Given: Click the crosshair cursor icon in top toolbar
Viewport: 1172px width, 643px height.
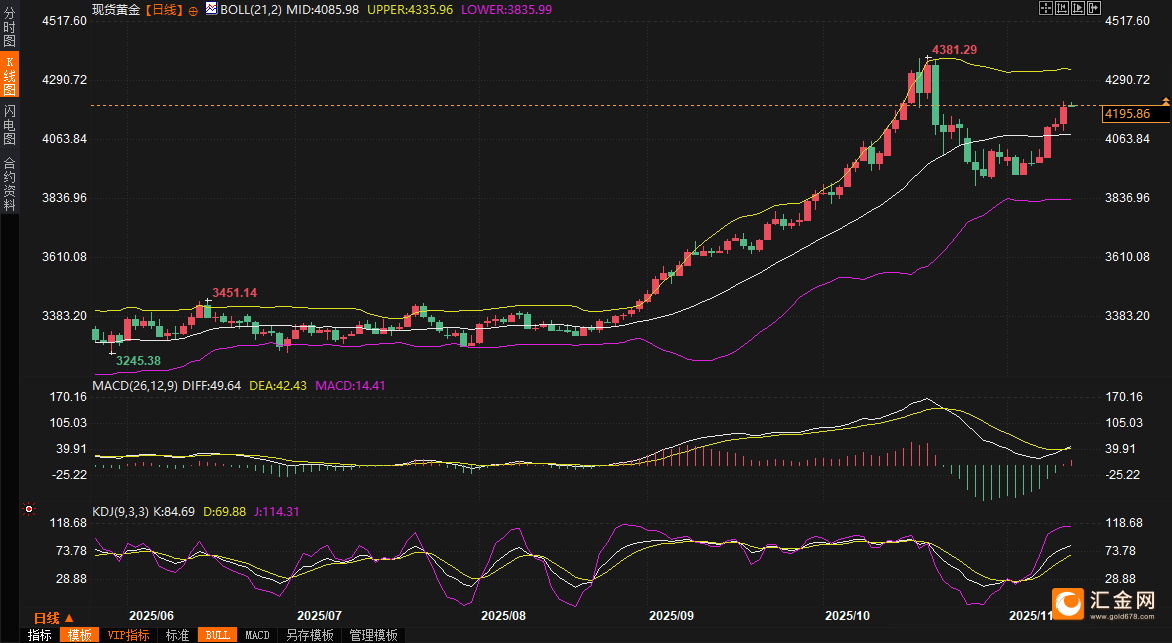Looking at the screenshot, I should 1046,8.
